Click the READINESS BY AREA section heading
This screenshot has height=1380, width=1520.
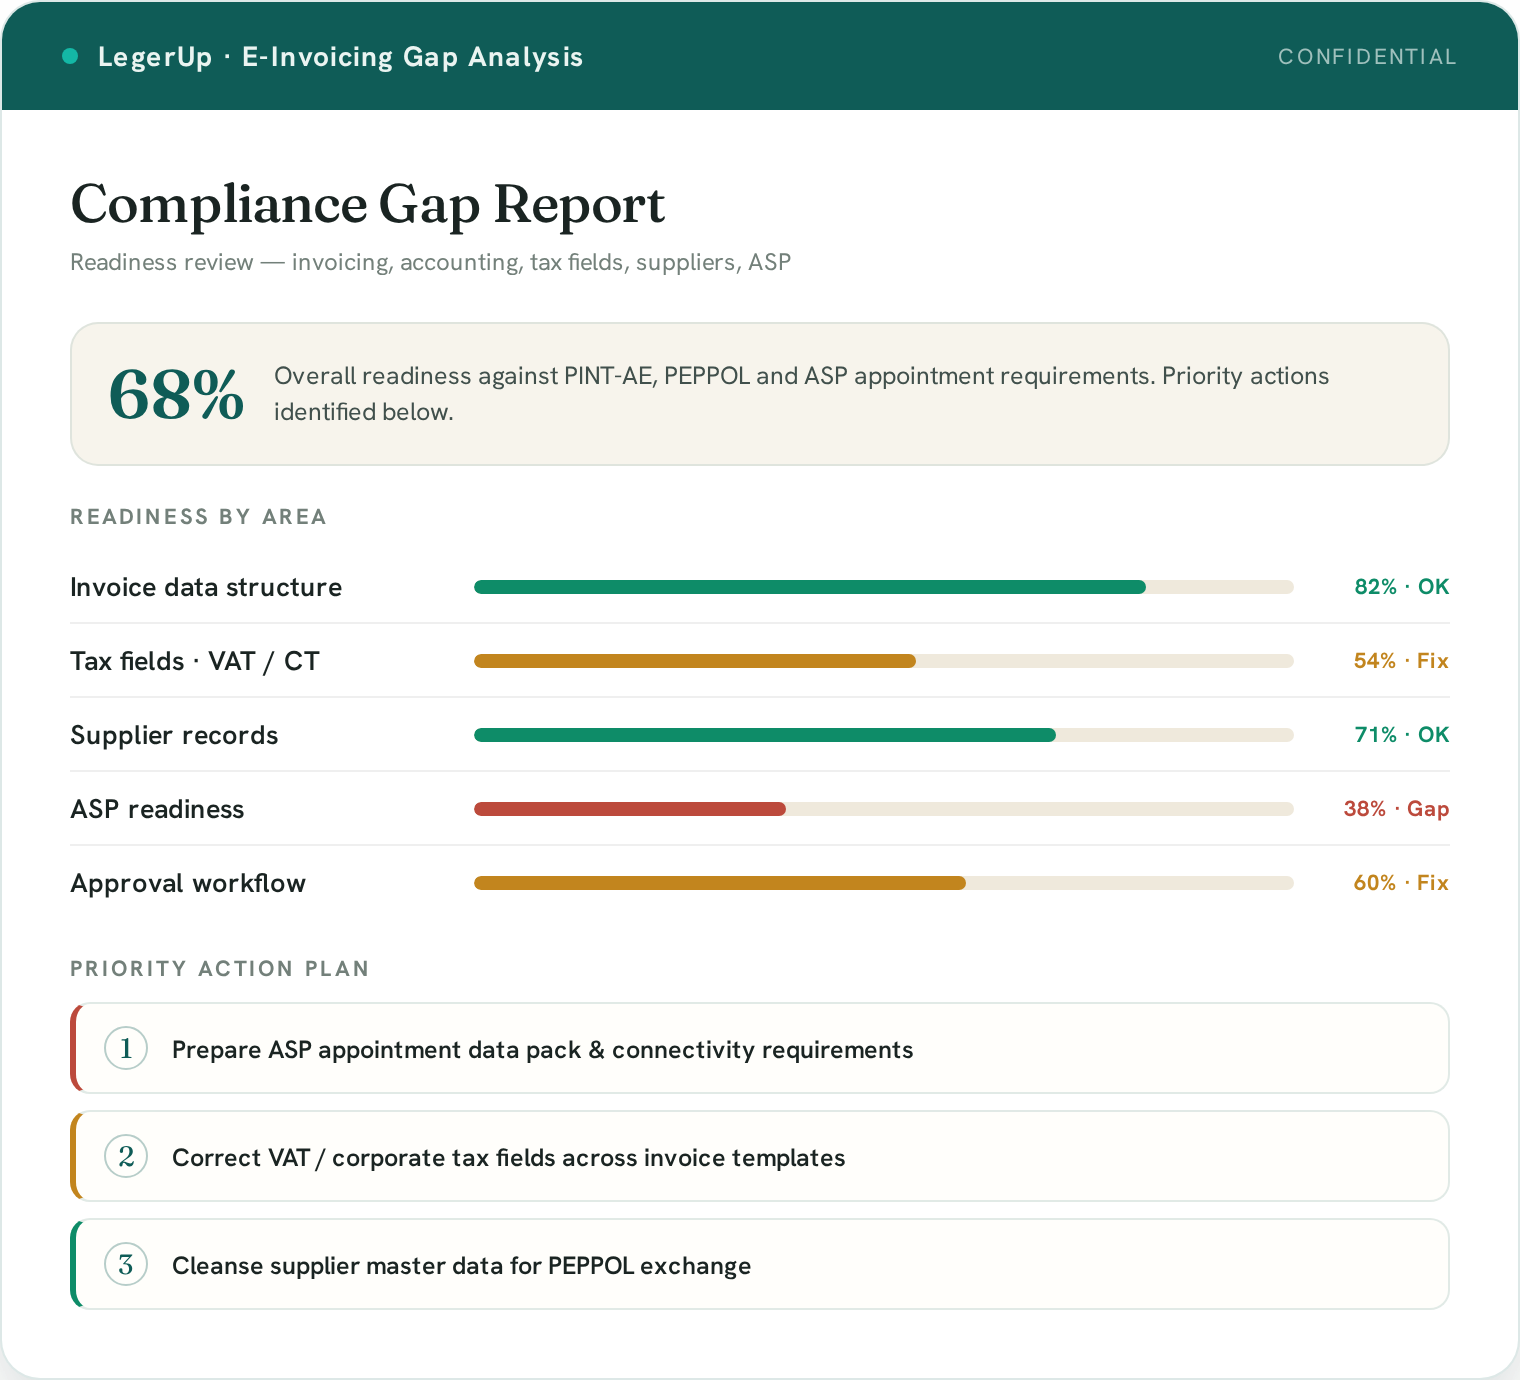point(198,517)
